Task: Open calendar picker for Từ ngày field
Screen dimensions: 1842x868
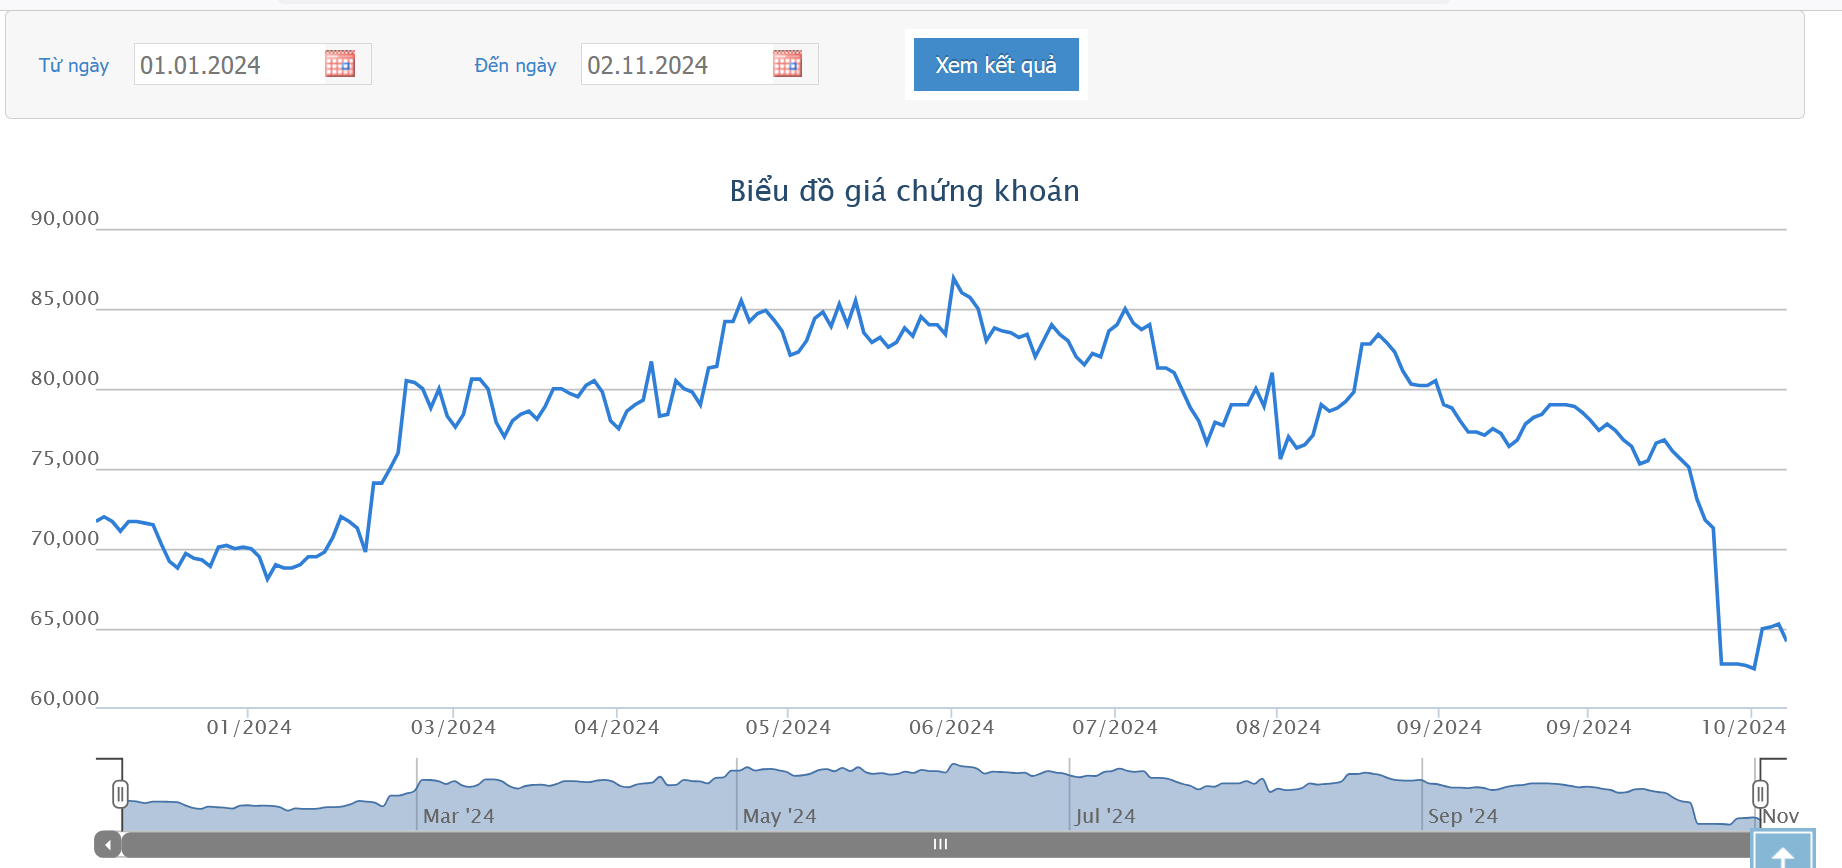Action: pos(340,64)
